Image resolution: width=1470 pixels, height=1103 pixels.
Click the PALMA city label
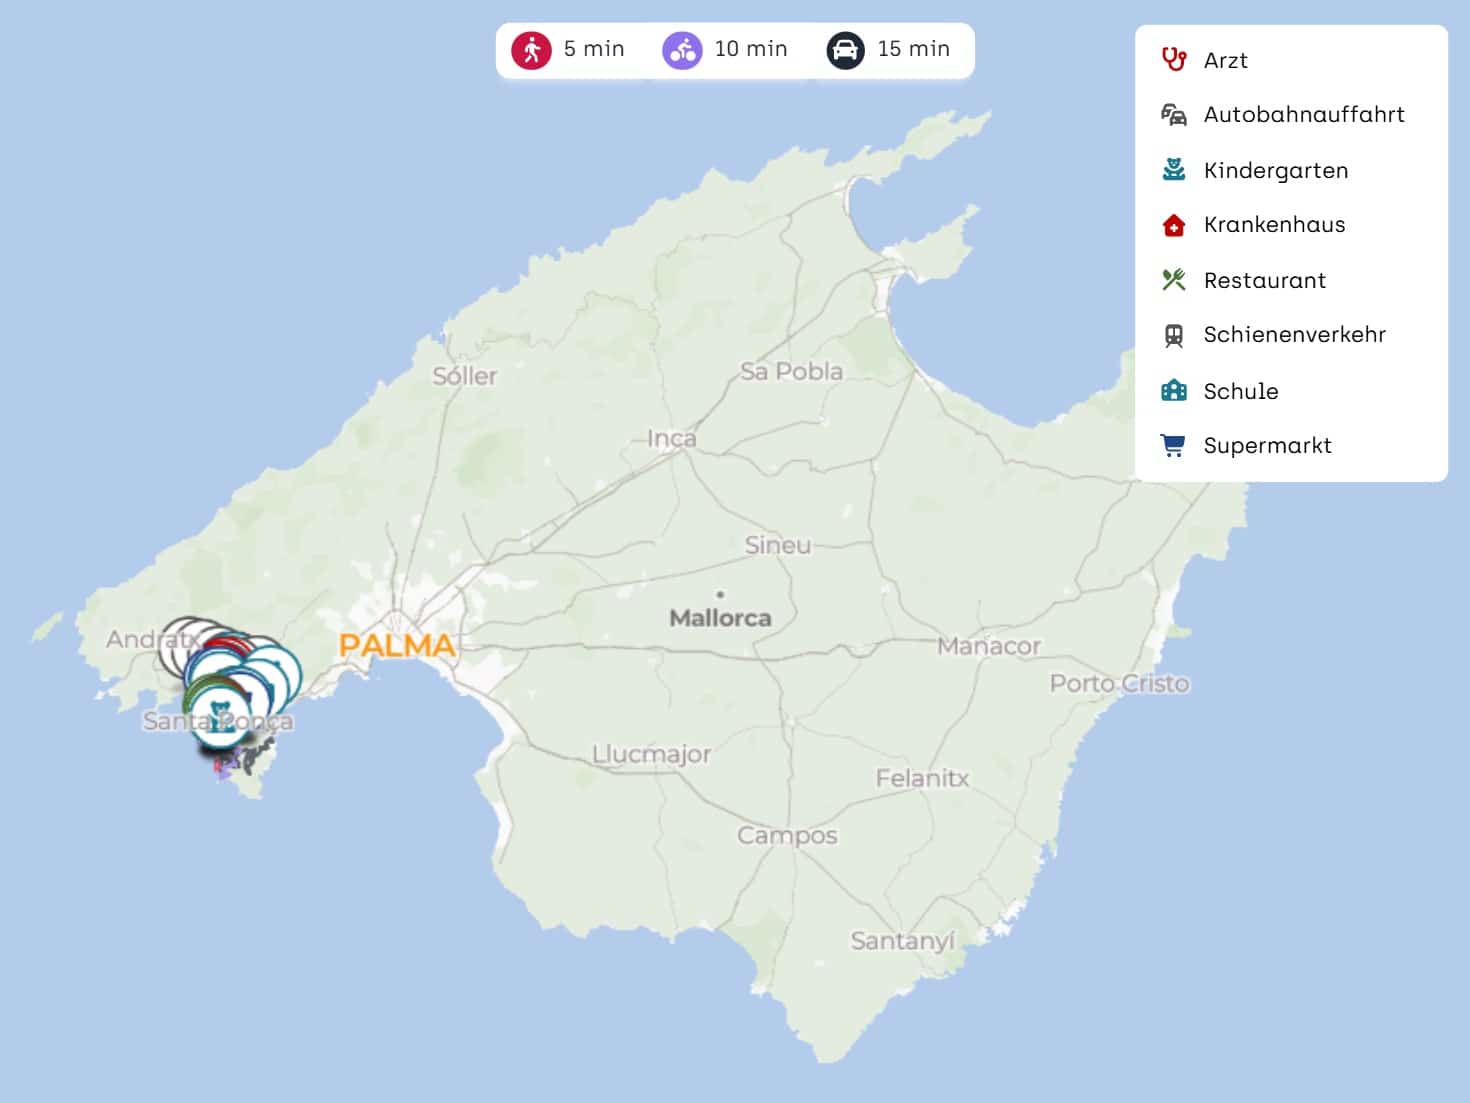coord(397,645)
